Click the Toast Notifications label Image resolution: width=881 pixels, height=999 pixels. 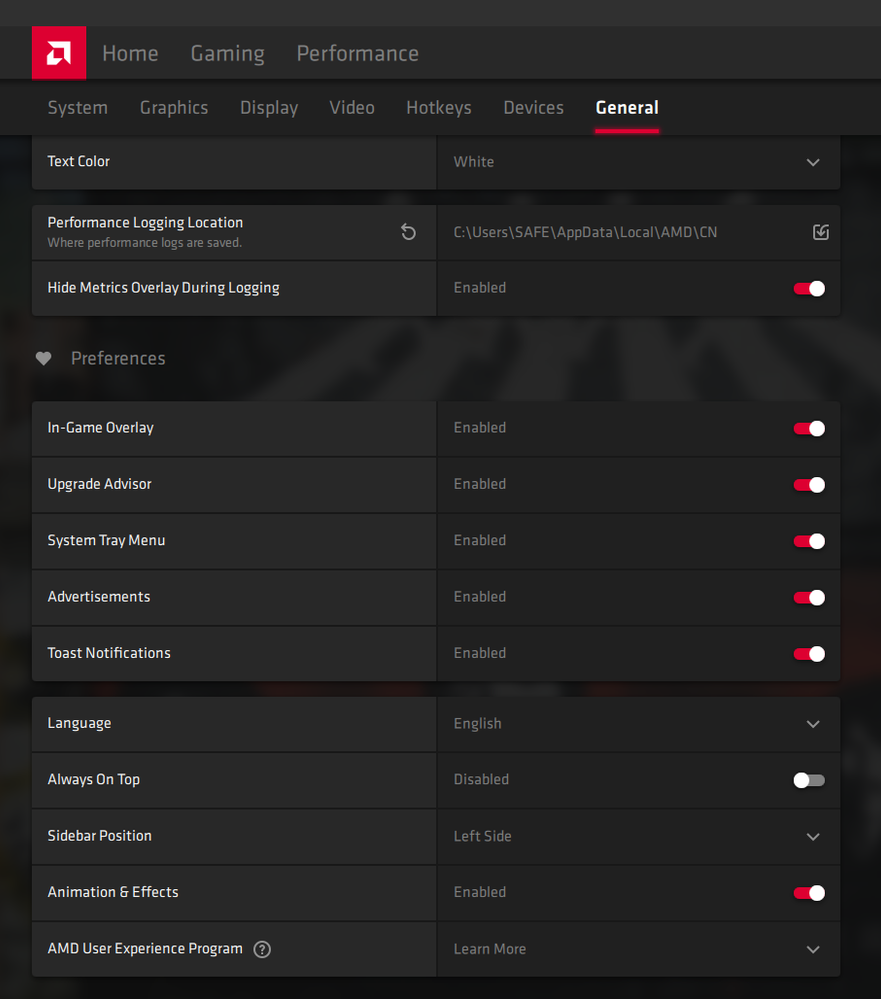coord(109,653)
